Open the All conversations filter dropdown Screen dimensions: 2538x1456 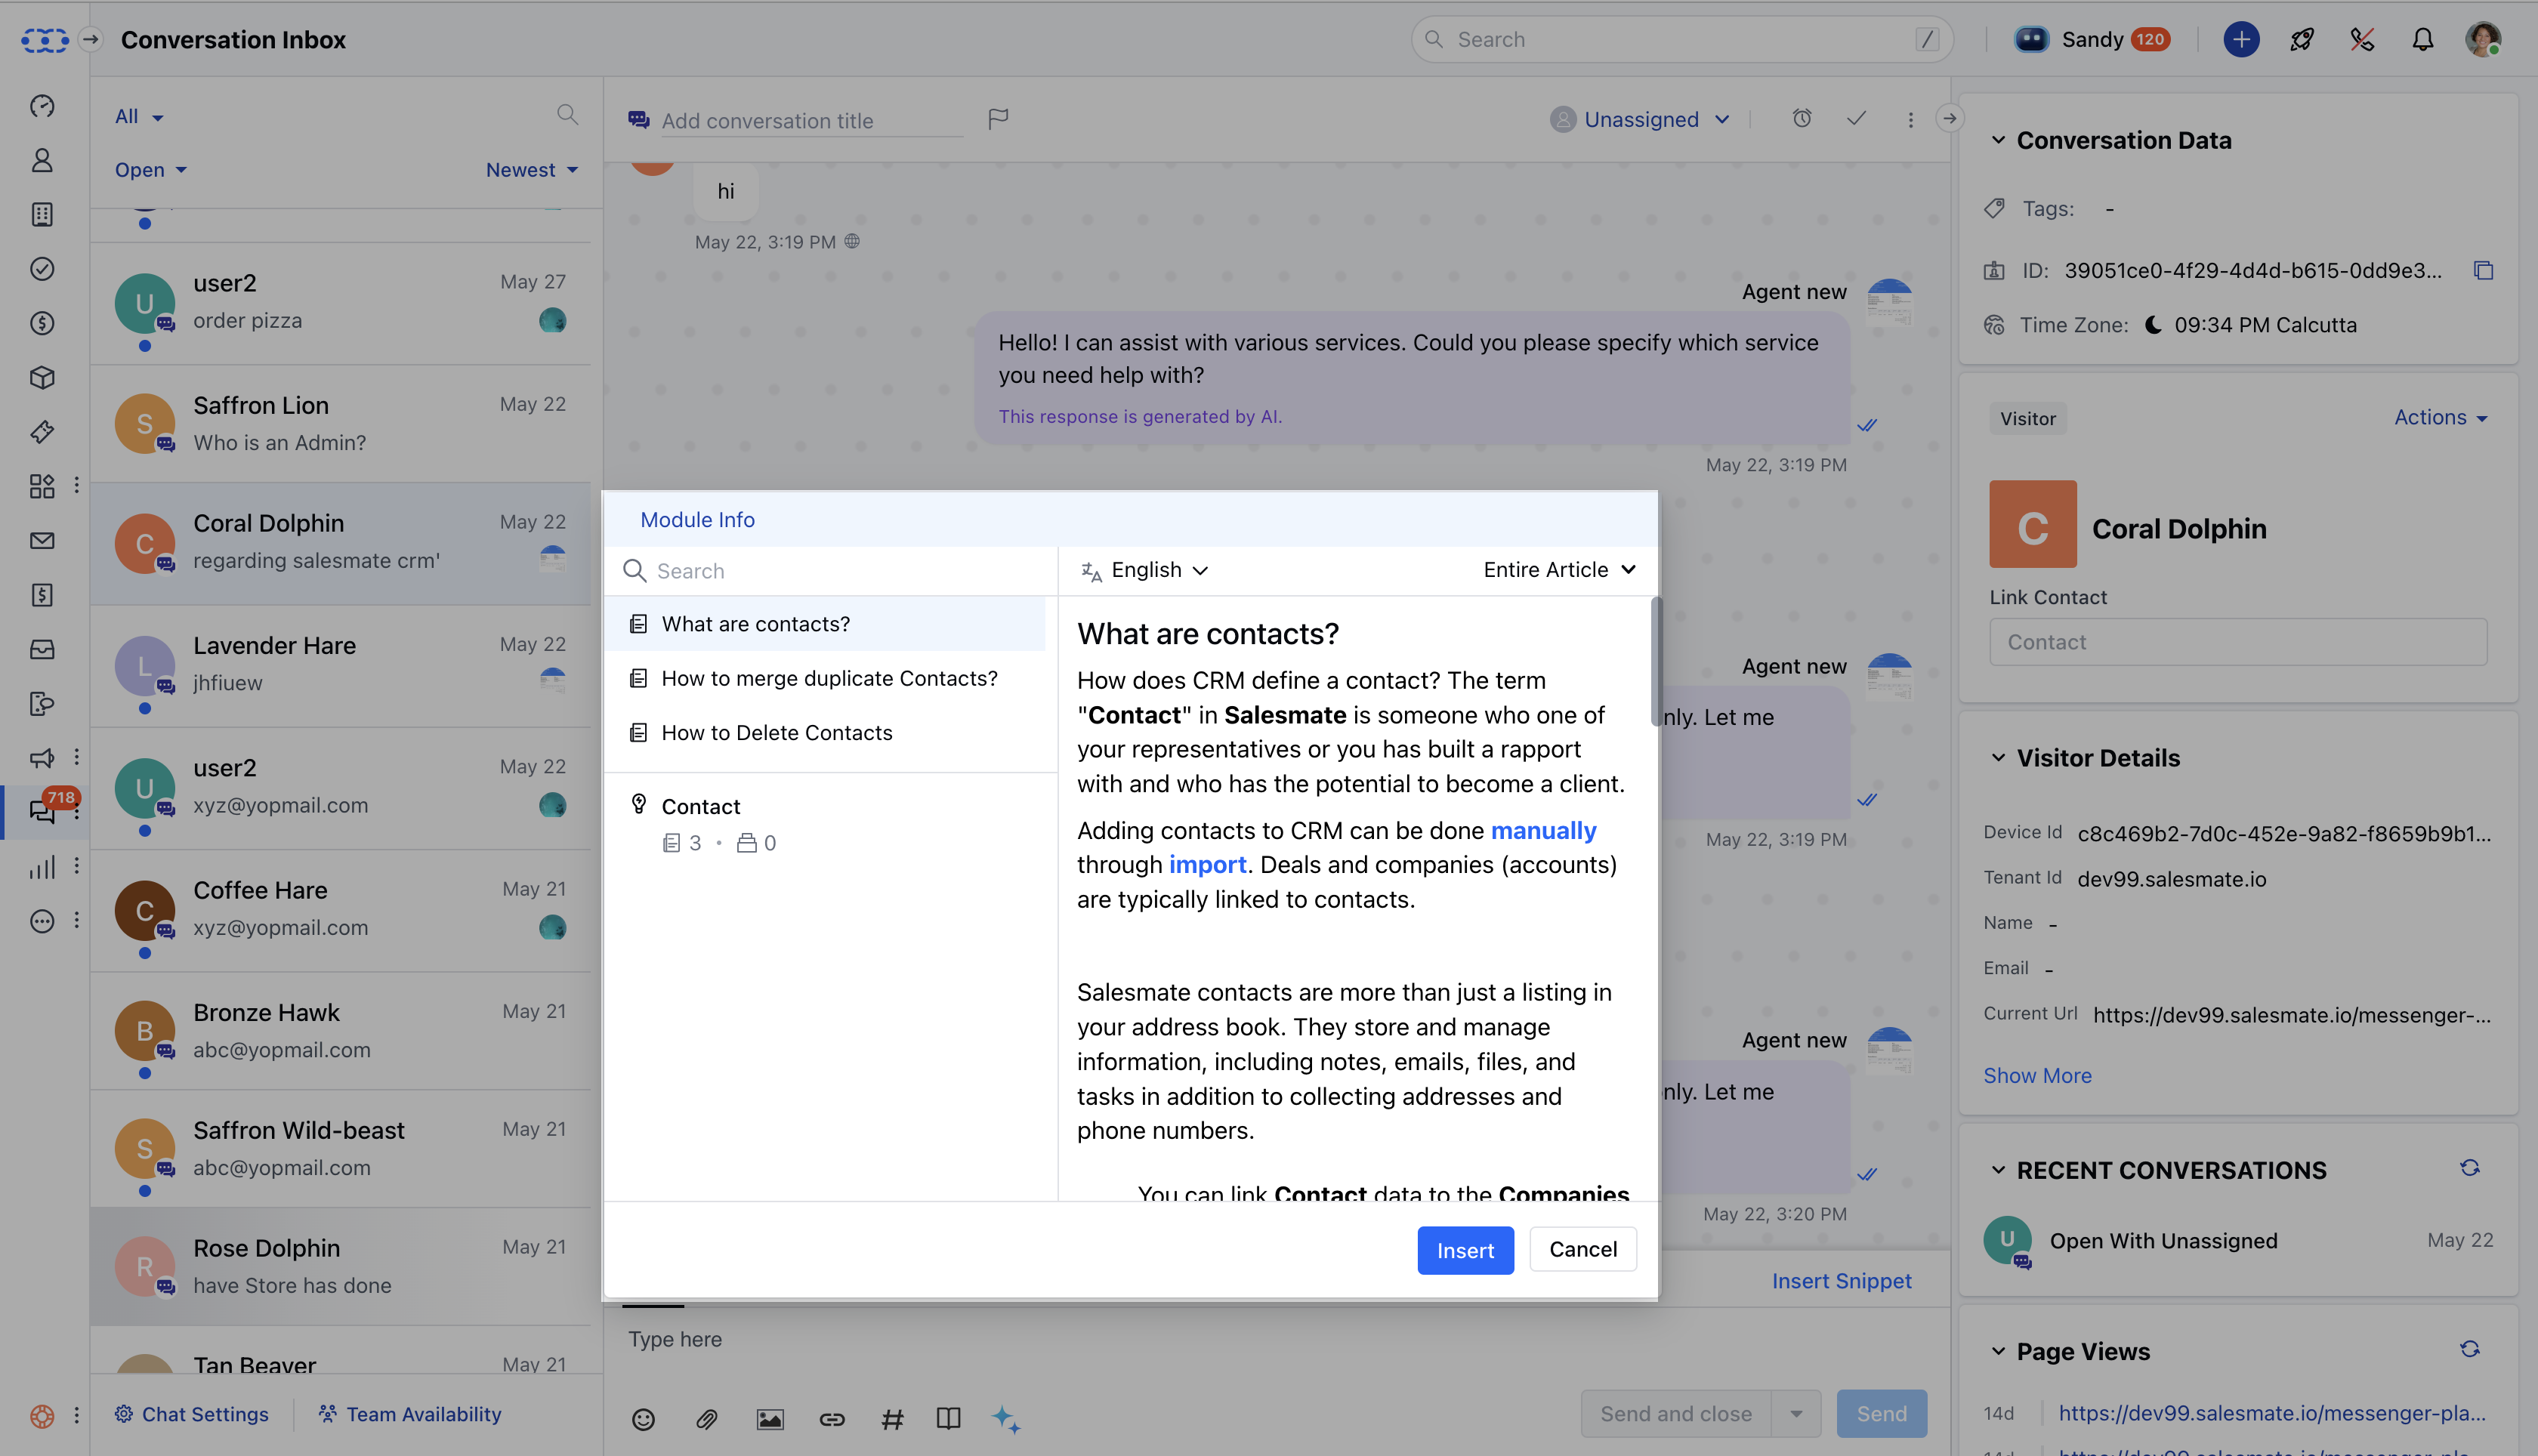click(139, 116)
